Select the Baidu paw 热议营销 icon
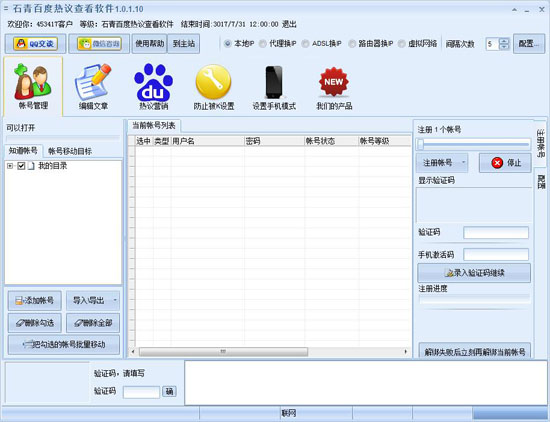Viewport: 550px width, 422px height. coord(153,86)
